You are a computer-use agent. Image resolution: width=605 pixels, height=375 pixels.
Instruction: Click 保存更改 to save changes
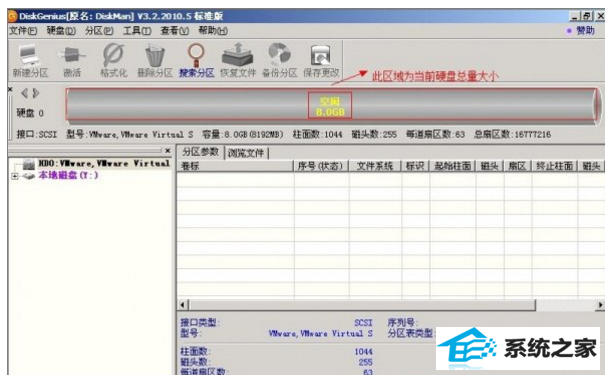[x=321, y=61]
